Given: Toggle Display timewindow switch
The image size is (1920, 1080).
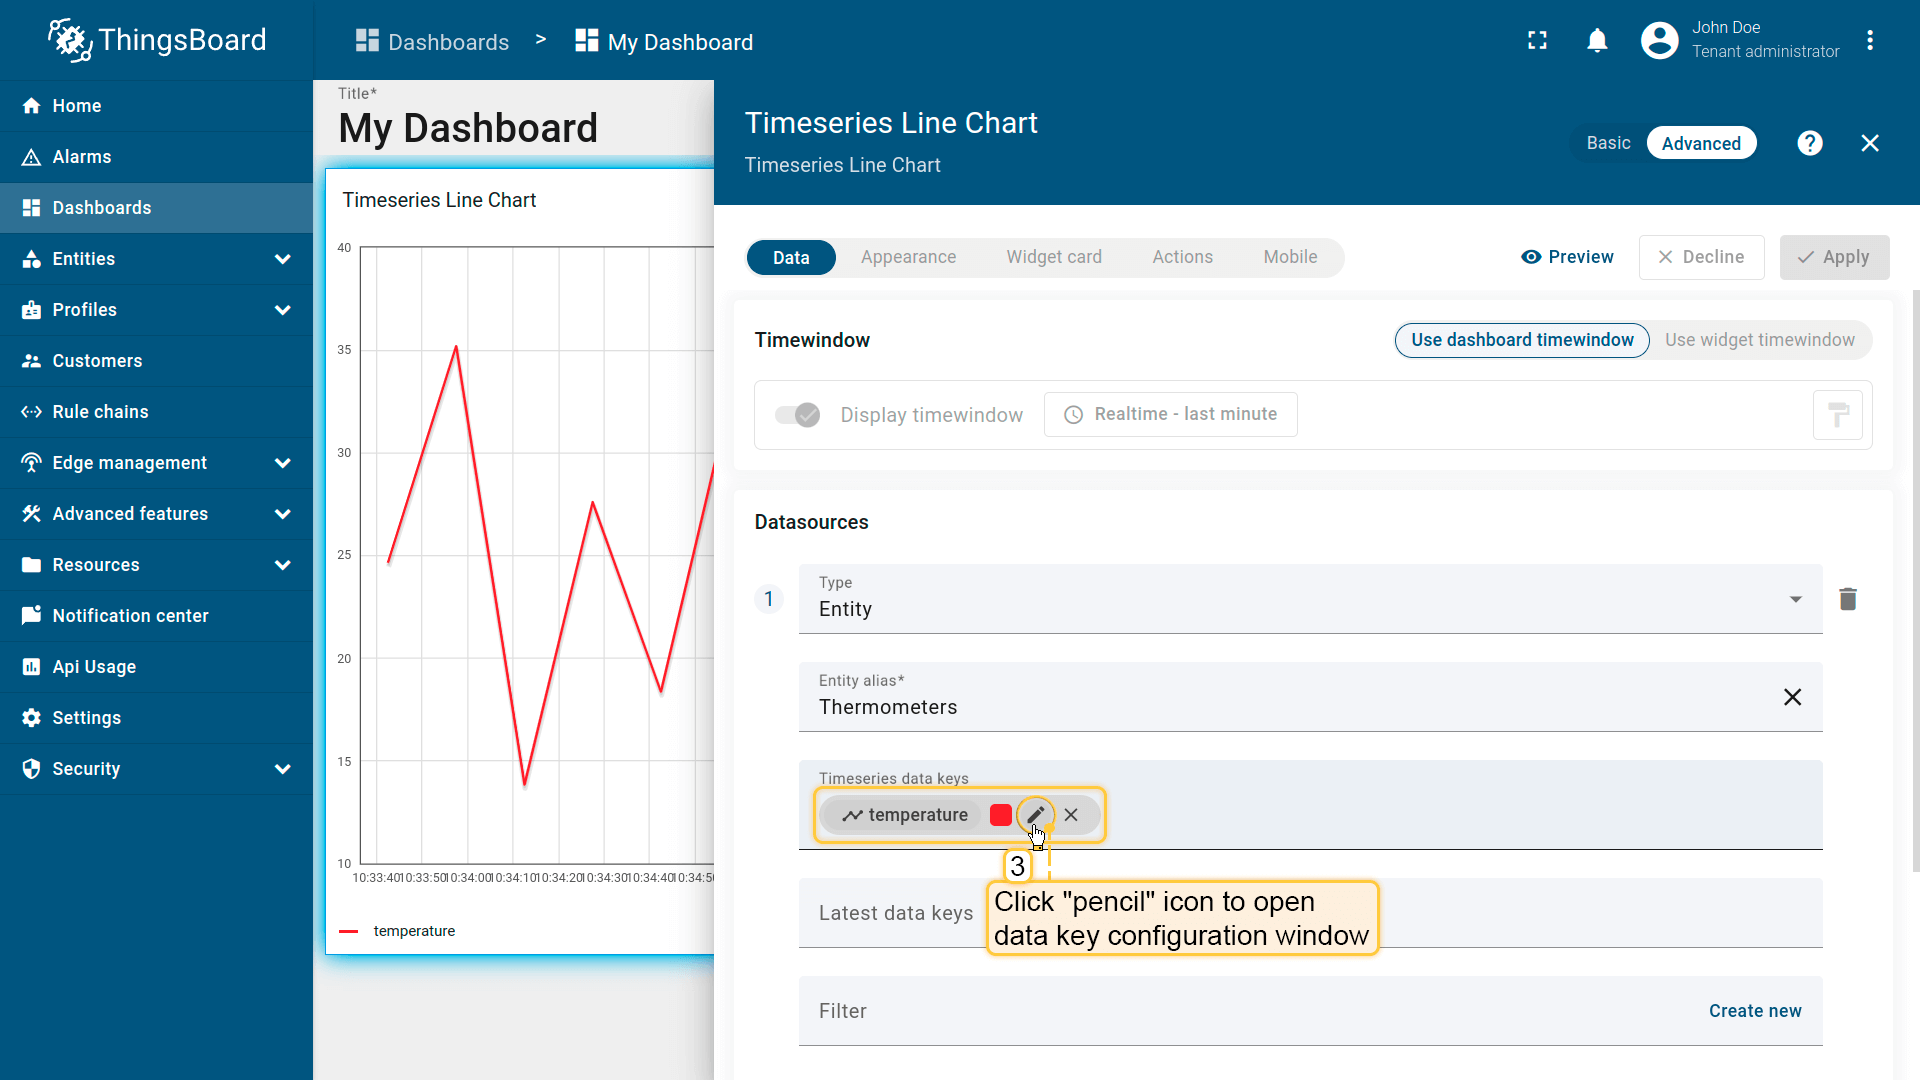Looking at the screenshot, I should (798, 415).
